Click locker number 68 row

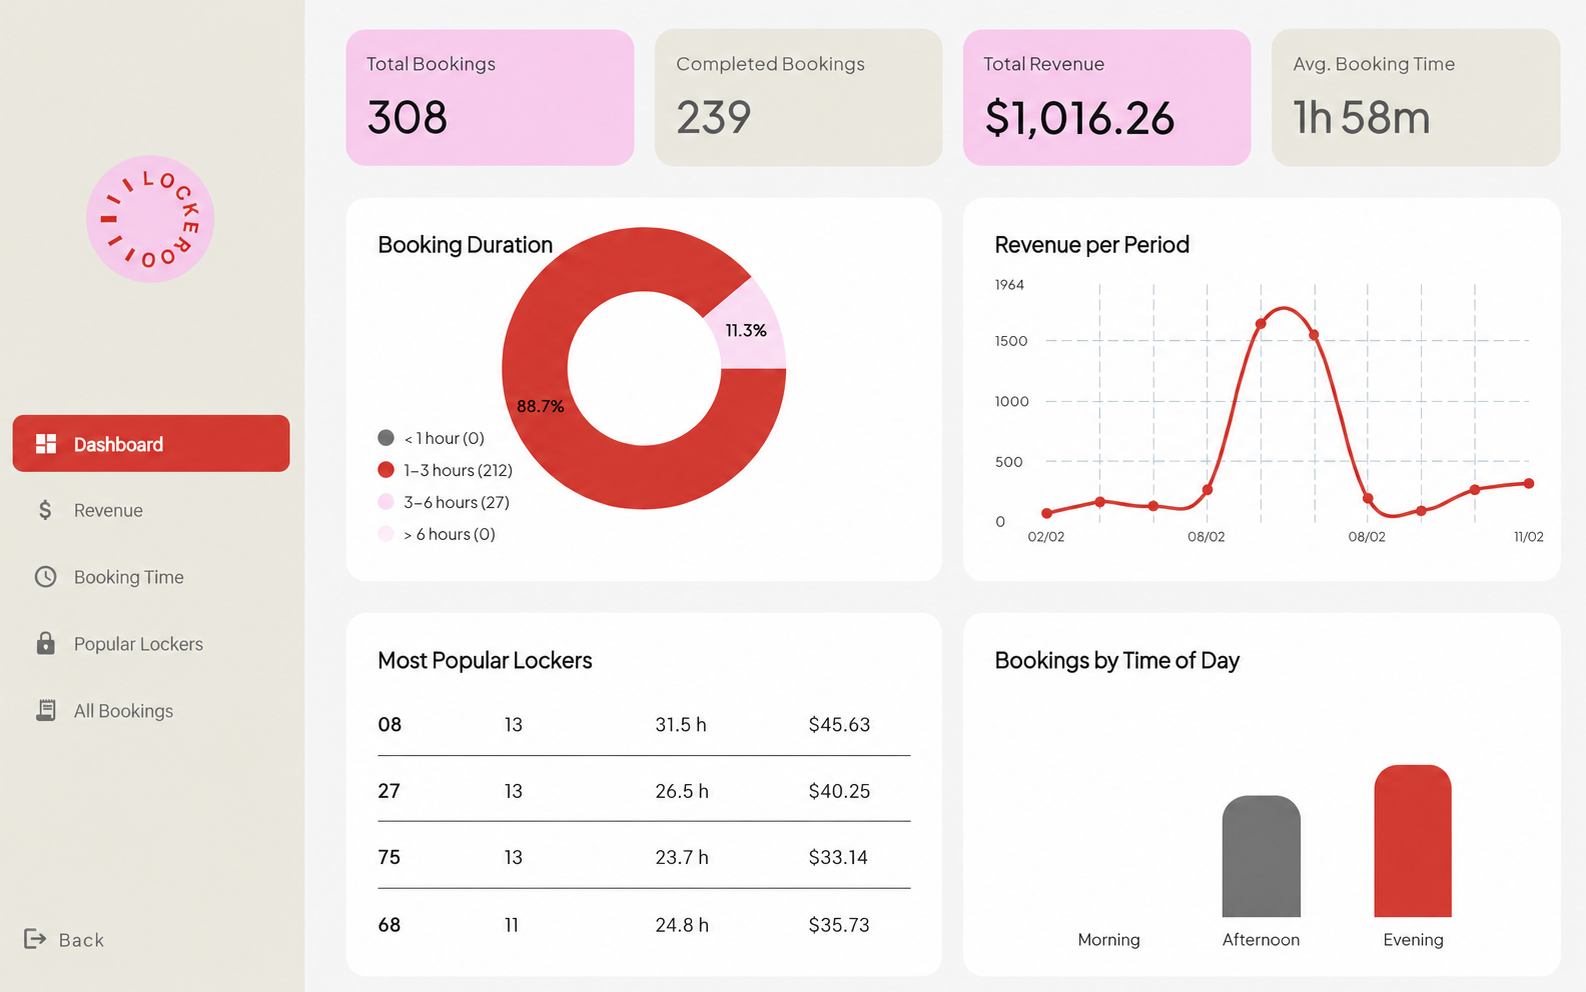pyautogui.click(x=644, y=925)
